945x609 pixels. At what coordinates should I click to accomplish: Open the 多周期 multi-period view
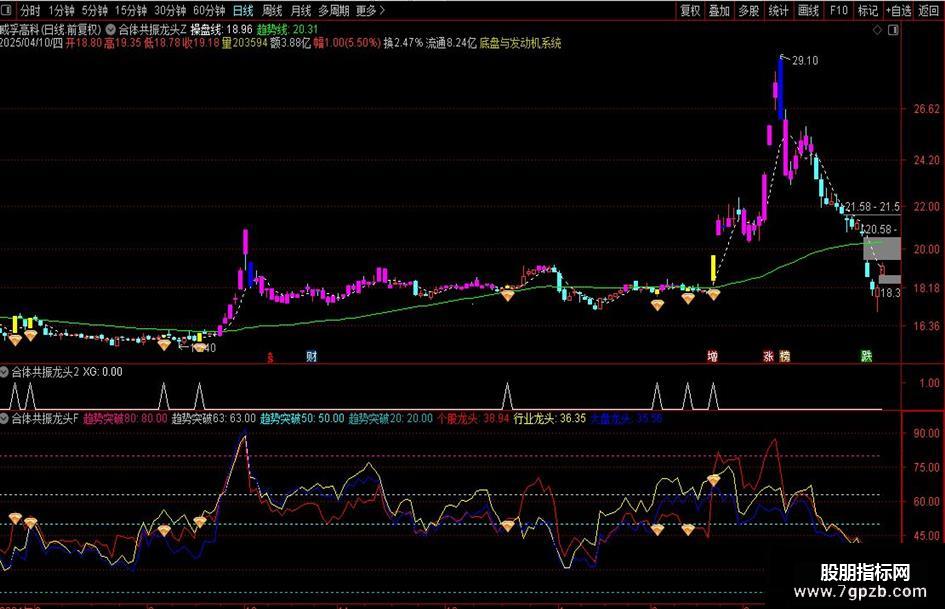point(333,10)
